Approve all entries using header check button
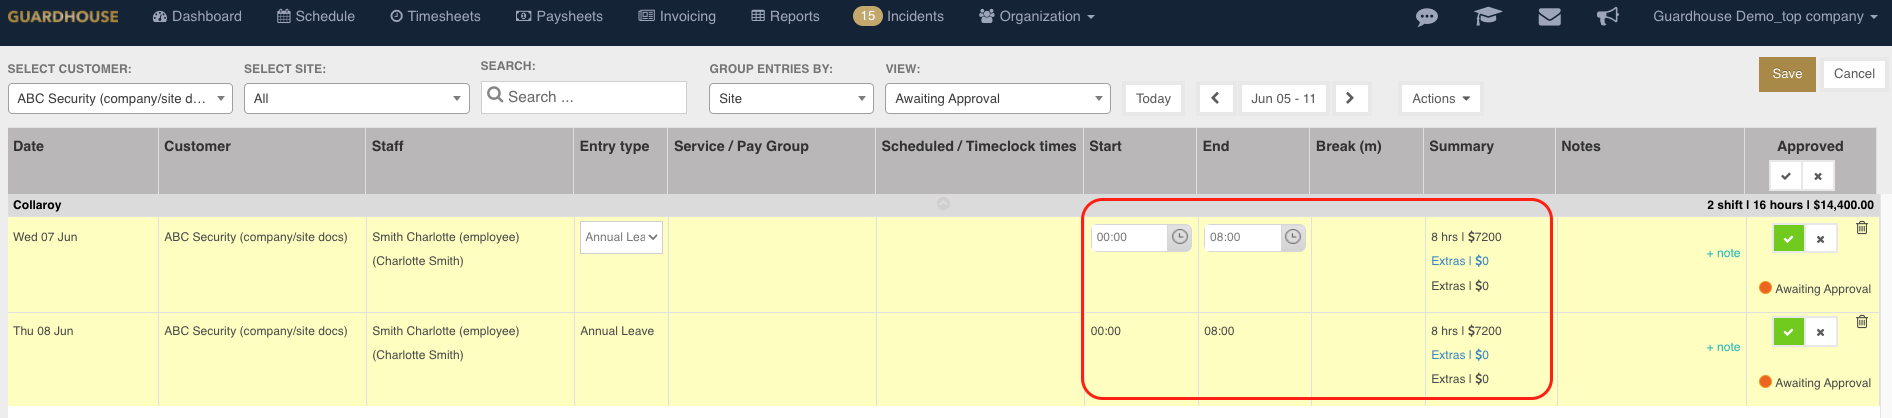 click(1785, 176)
